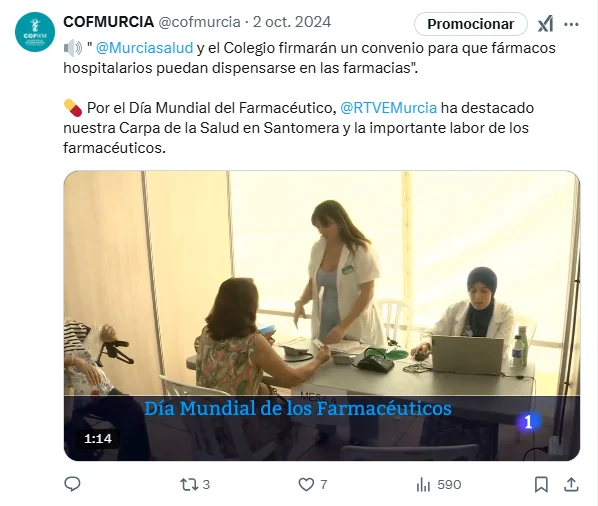This screenshot has height=506, width=598.
Task: Click the retweet count 3
Action: point(206,485)
